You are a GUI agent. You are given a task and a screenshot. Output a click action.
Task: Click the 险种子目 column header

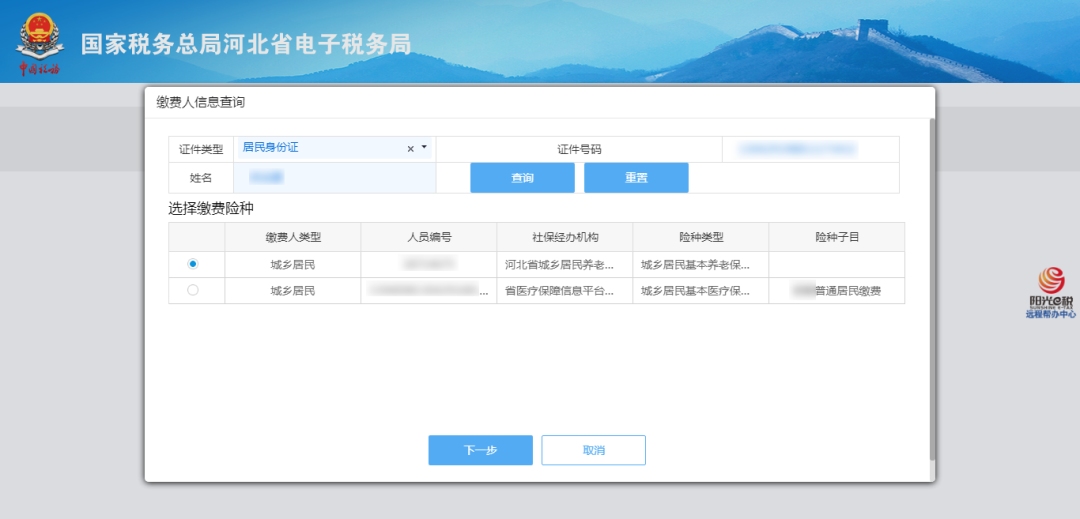pos(836,237)
